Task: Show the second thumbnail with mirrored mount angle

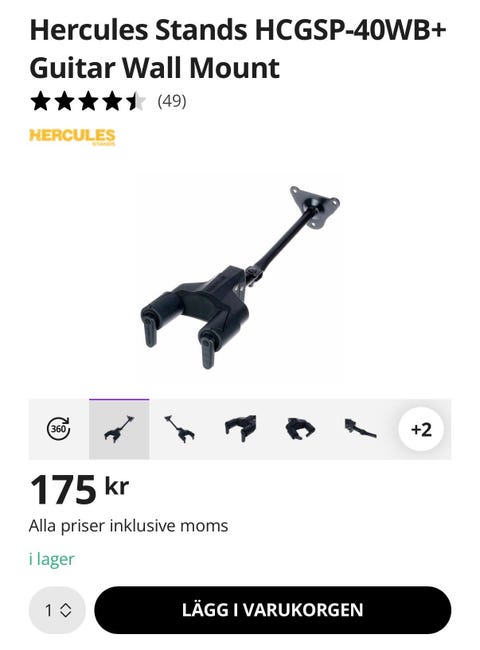Action: (179, 429)
